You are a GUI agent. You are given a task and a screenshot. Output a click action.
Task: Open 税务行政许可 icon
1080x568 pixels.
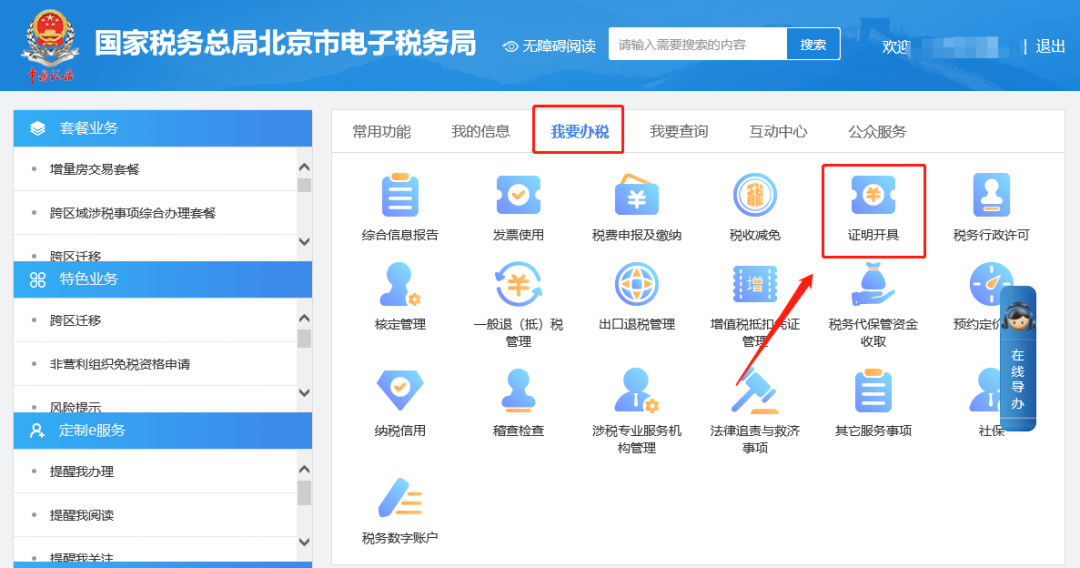[x=991, y=196]
